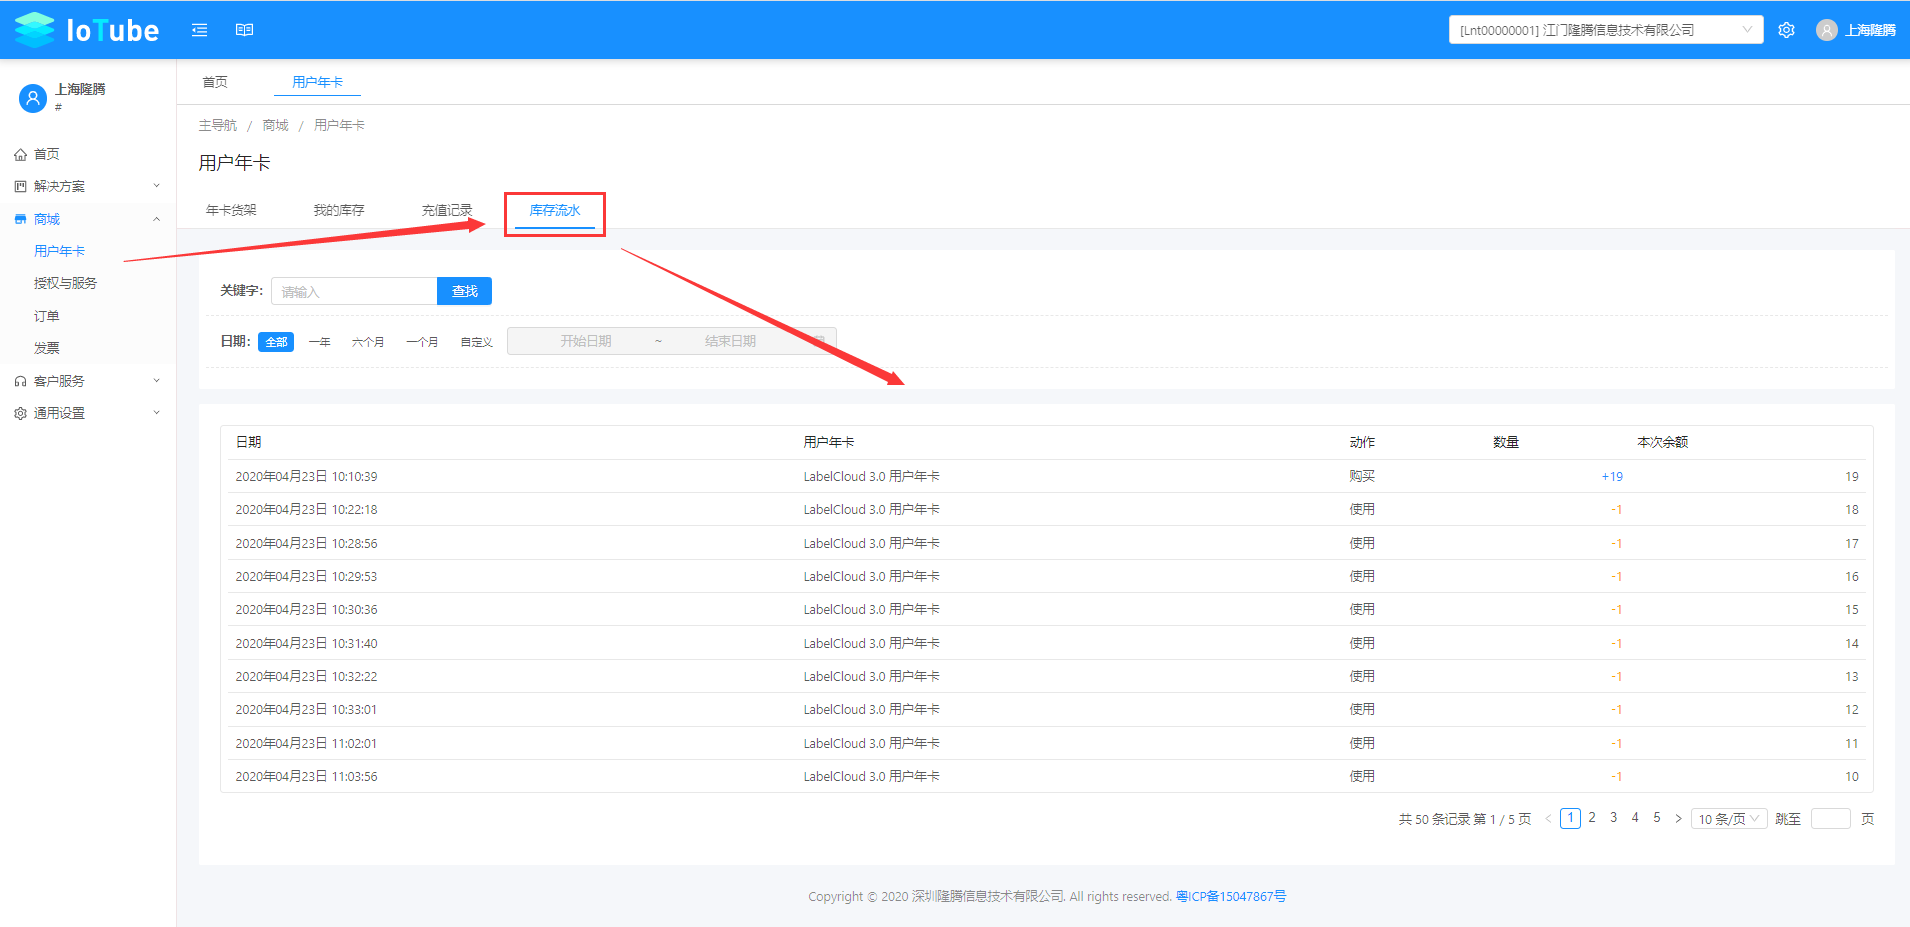Go to previous page arrow
Viewport: 1910px width, 927px height.
click(x=1548, y=819)
